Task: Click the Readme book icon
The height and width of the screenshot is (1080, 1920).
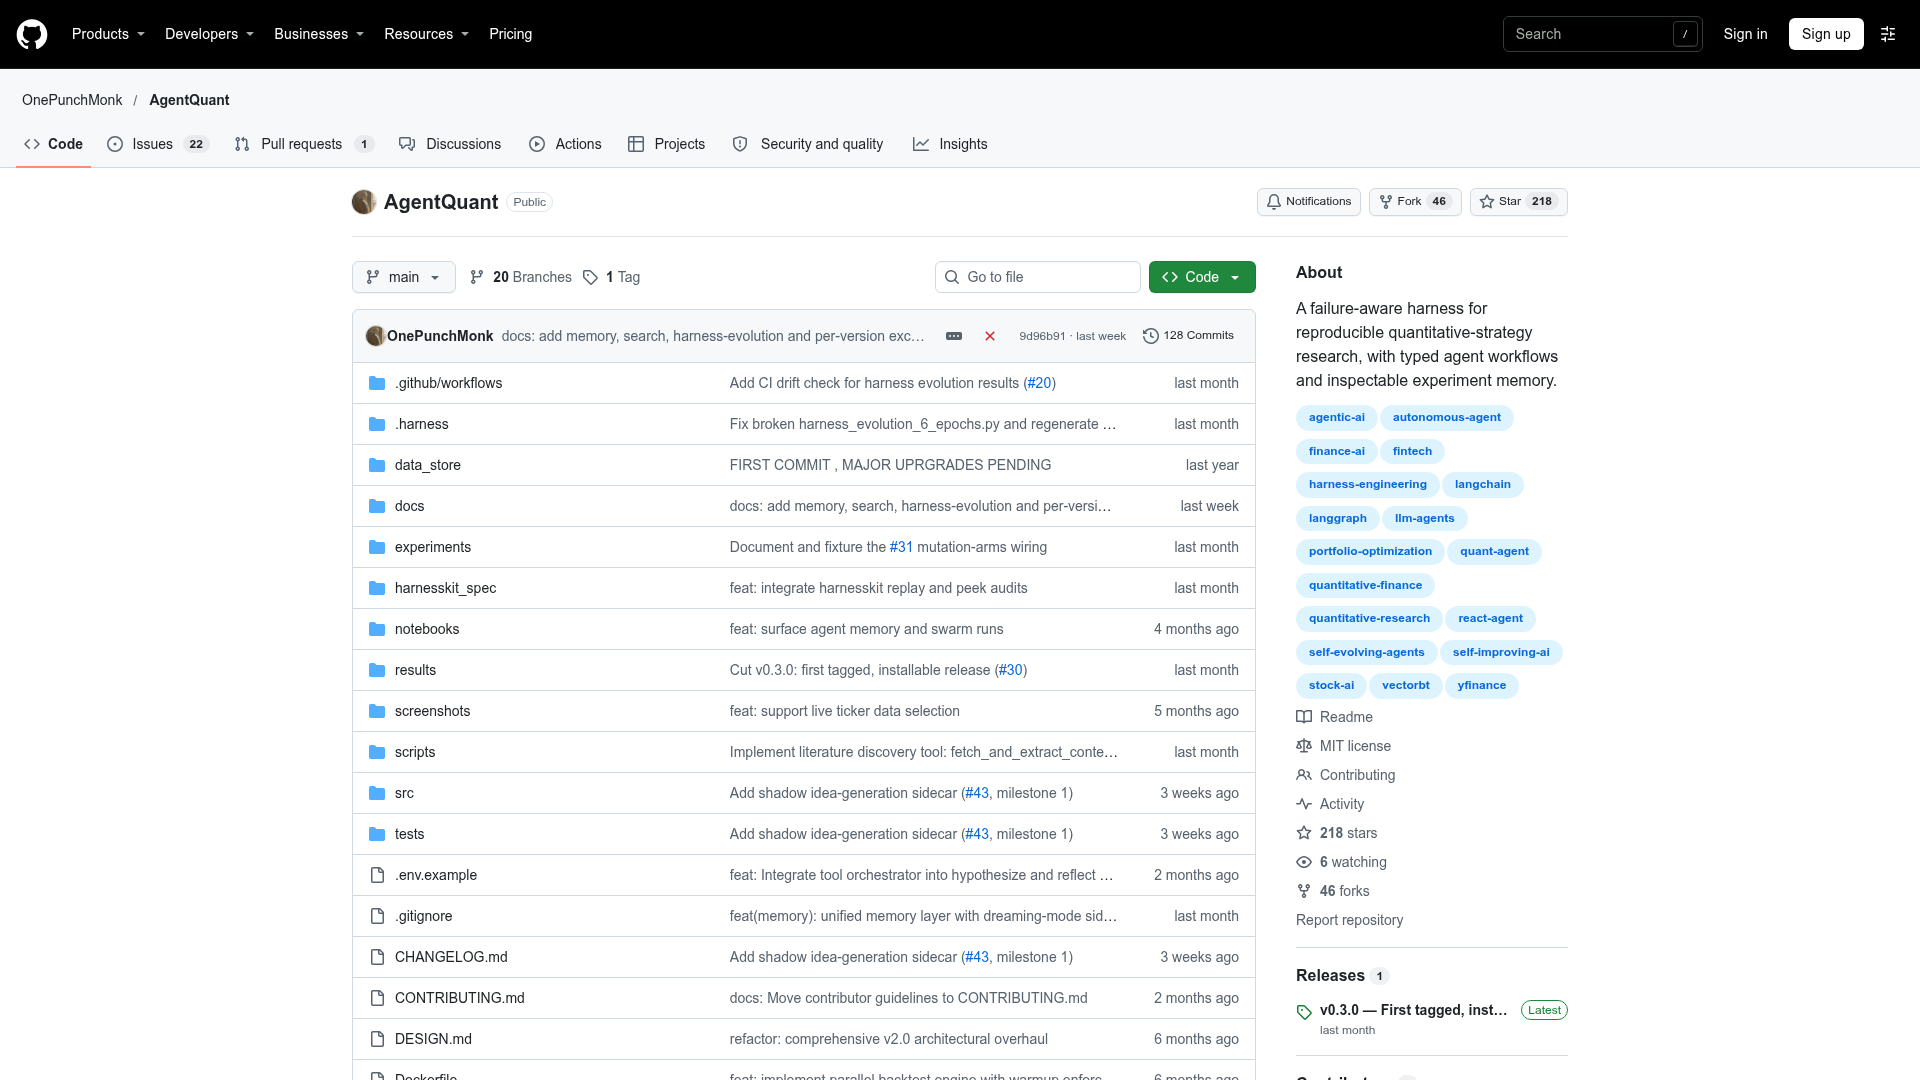Action: [1304, 717]
